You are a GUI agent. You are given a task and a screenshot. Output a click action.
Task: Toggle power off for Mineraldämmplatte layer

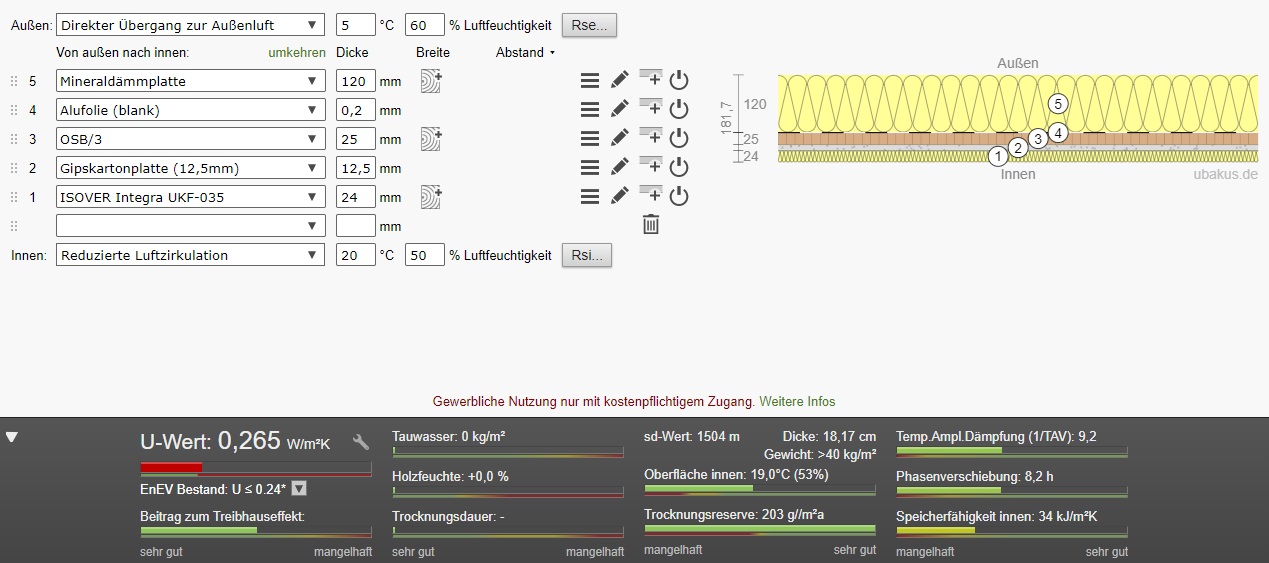[x=679, y=81]
